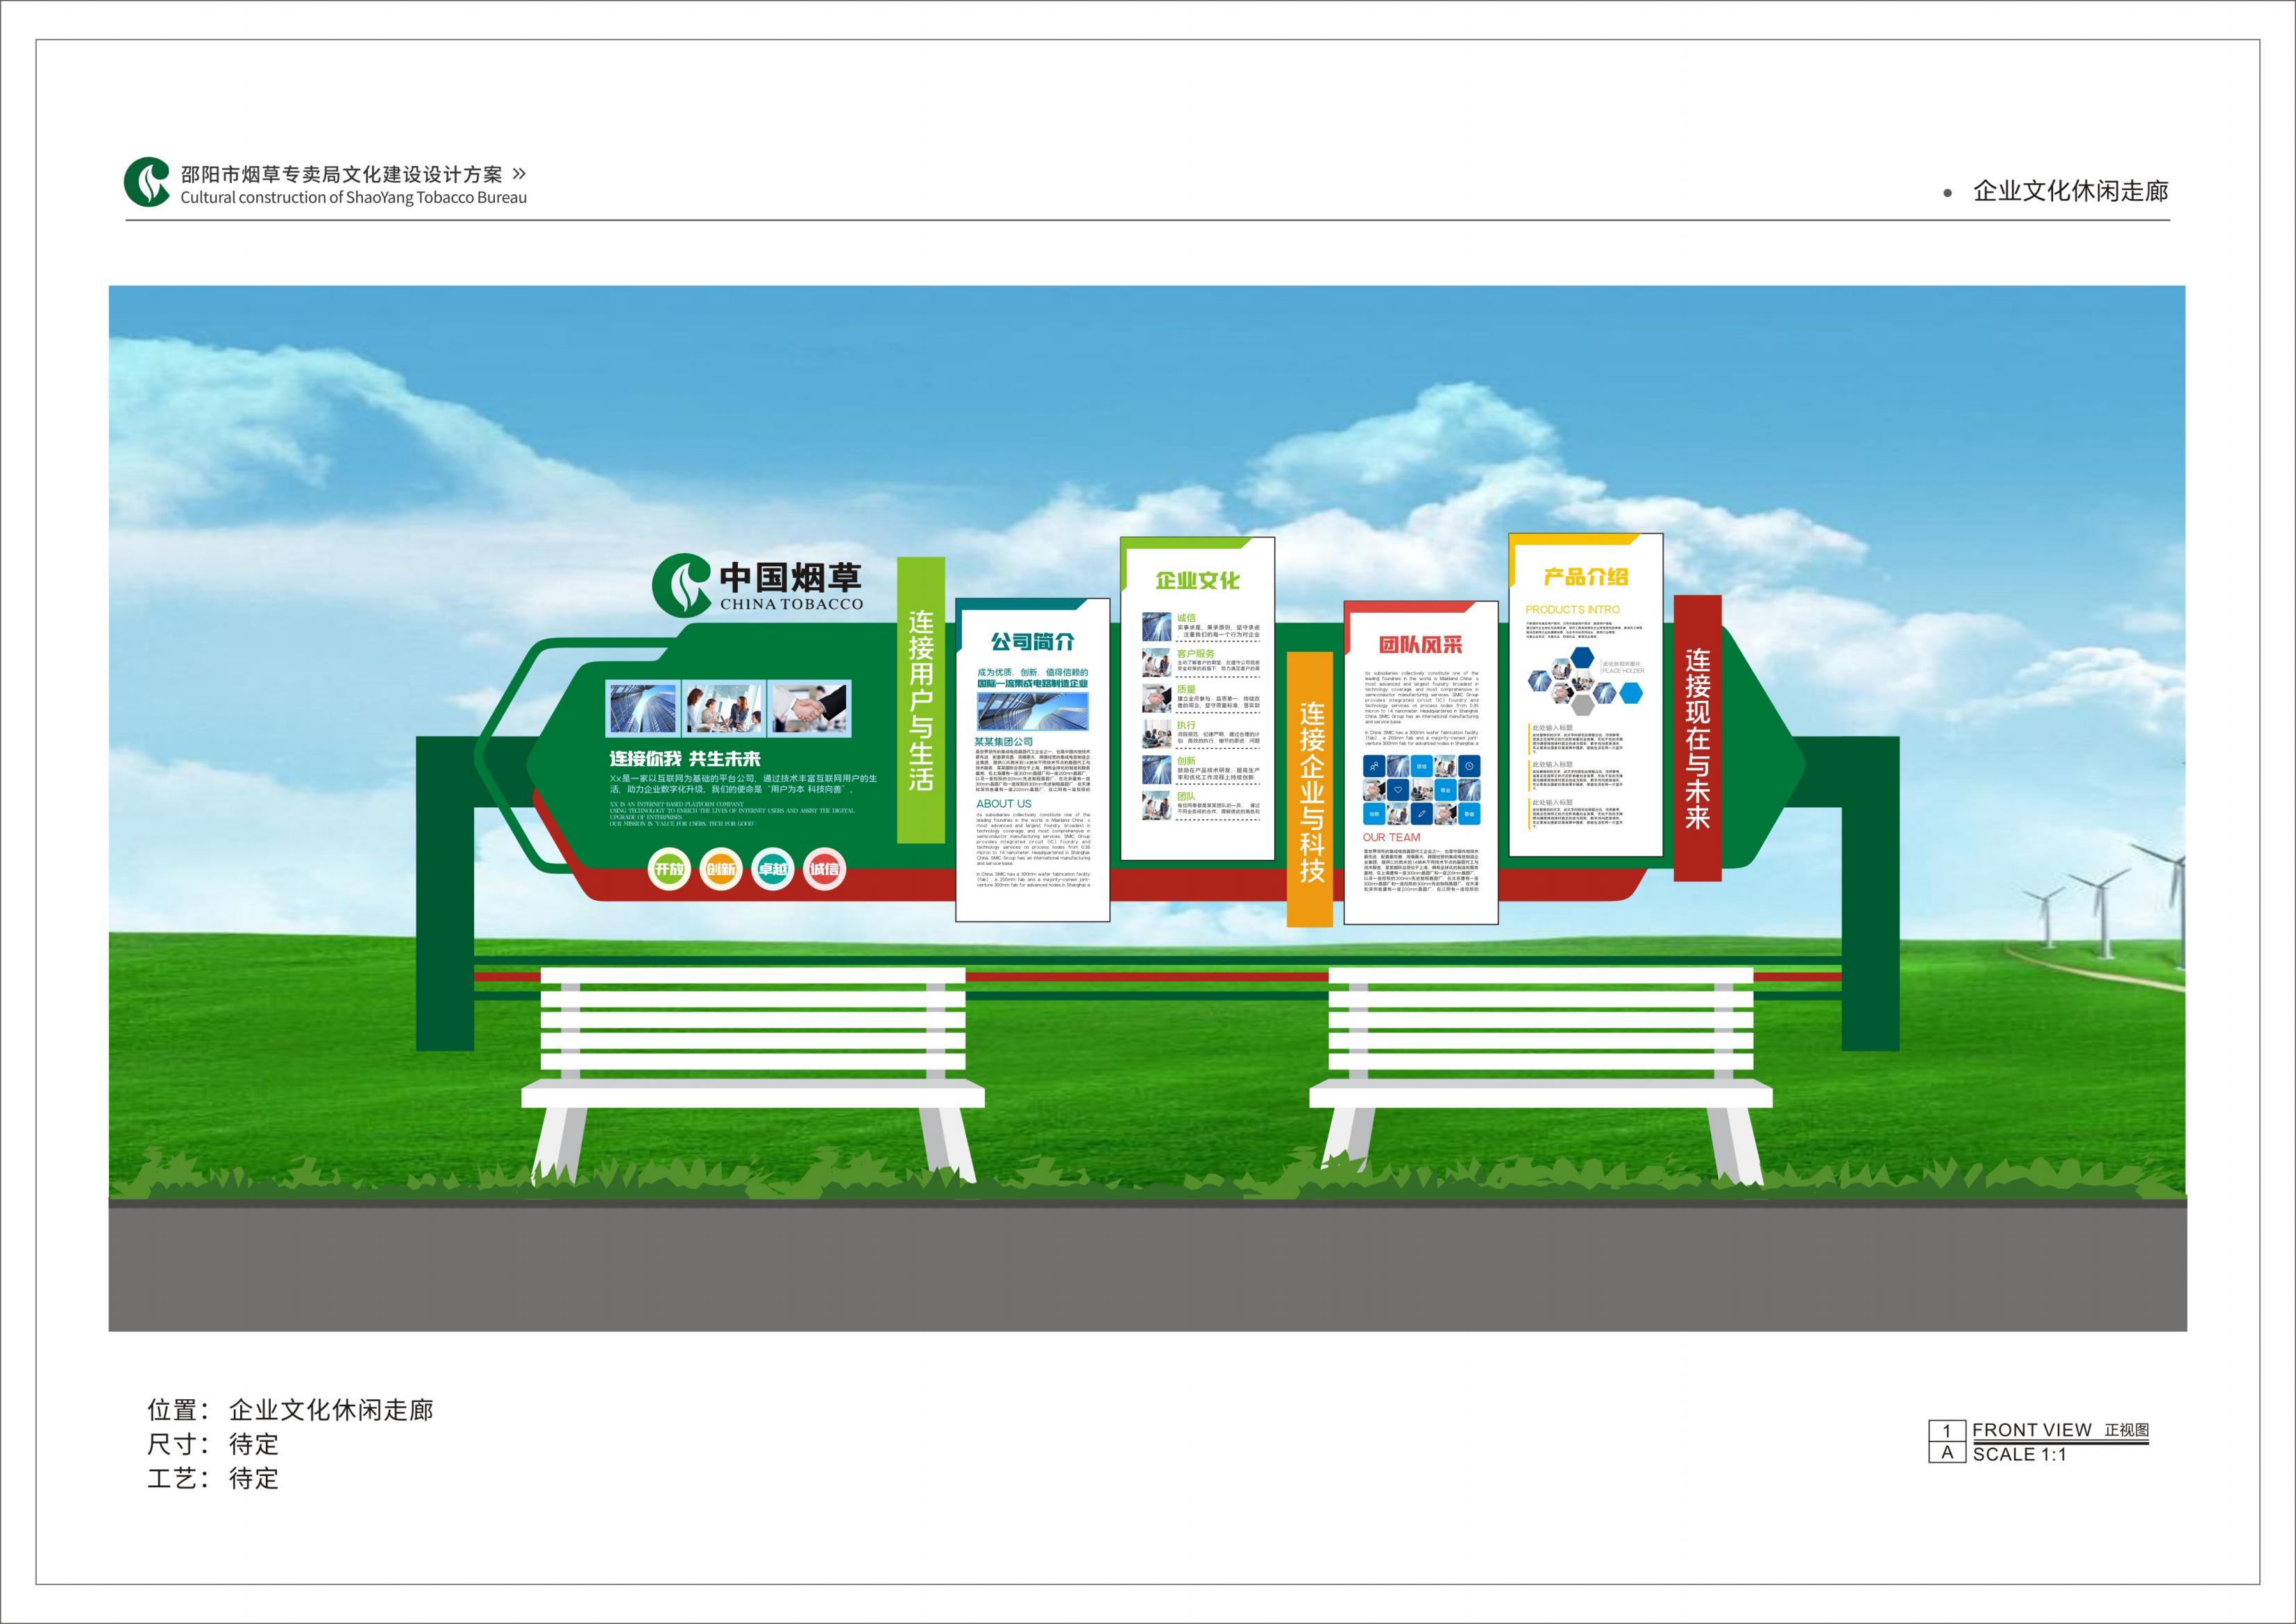Click the » chevron after the header title
This screenshot has width=2296, height=1624.
pyautogui.click(x=518, y=173)
